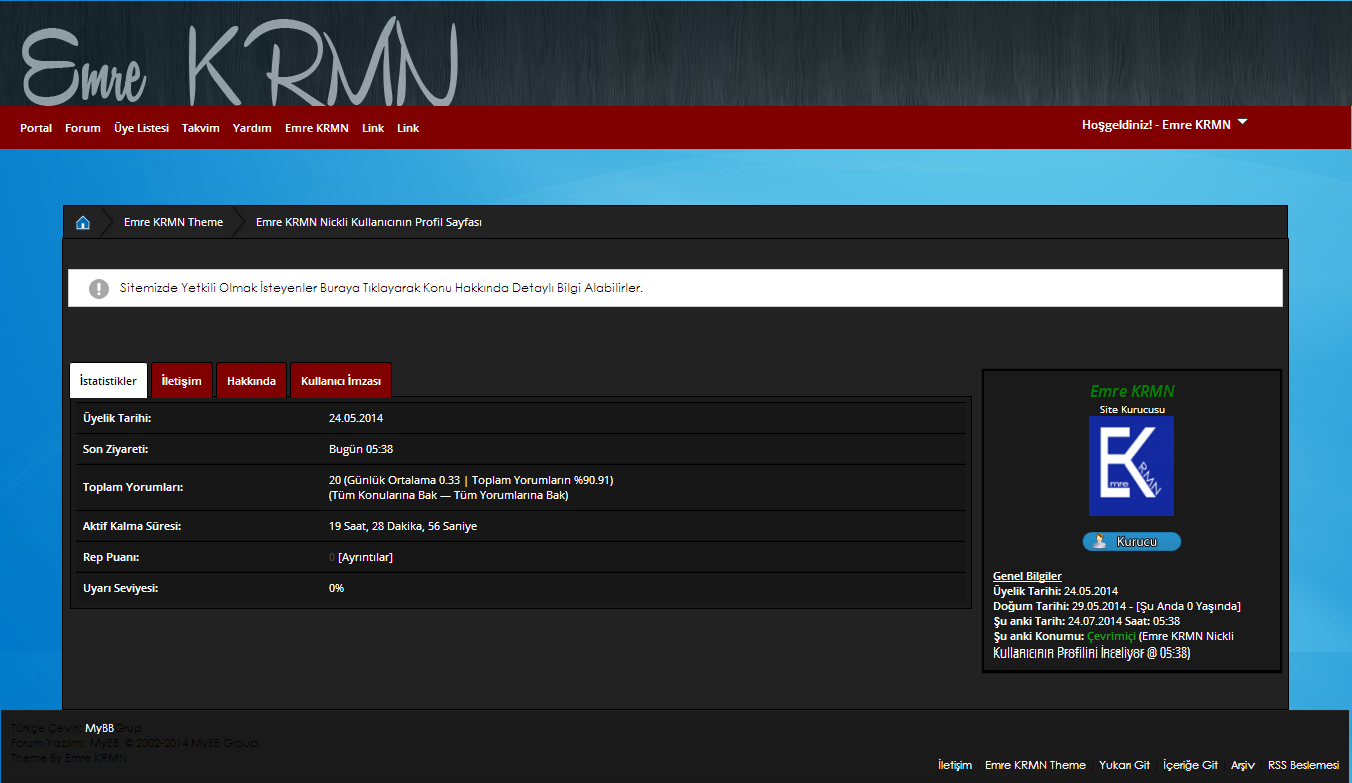Click Emre KRMN Theme in the footer

tap(1035, 765)
